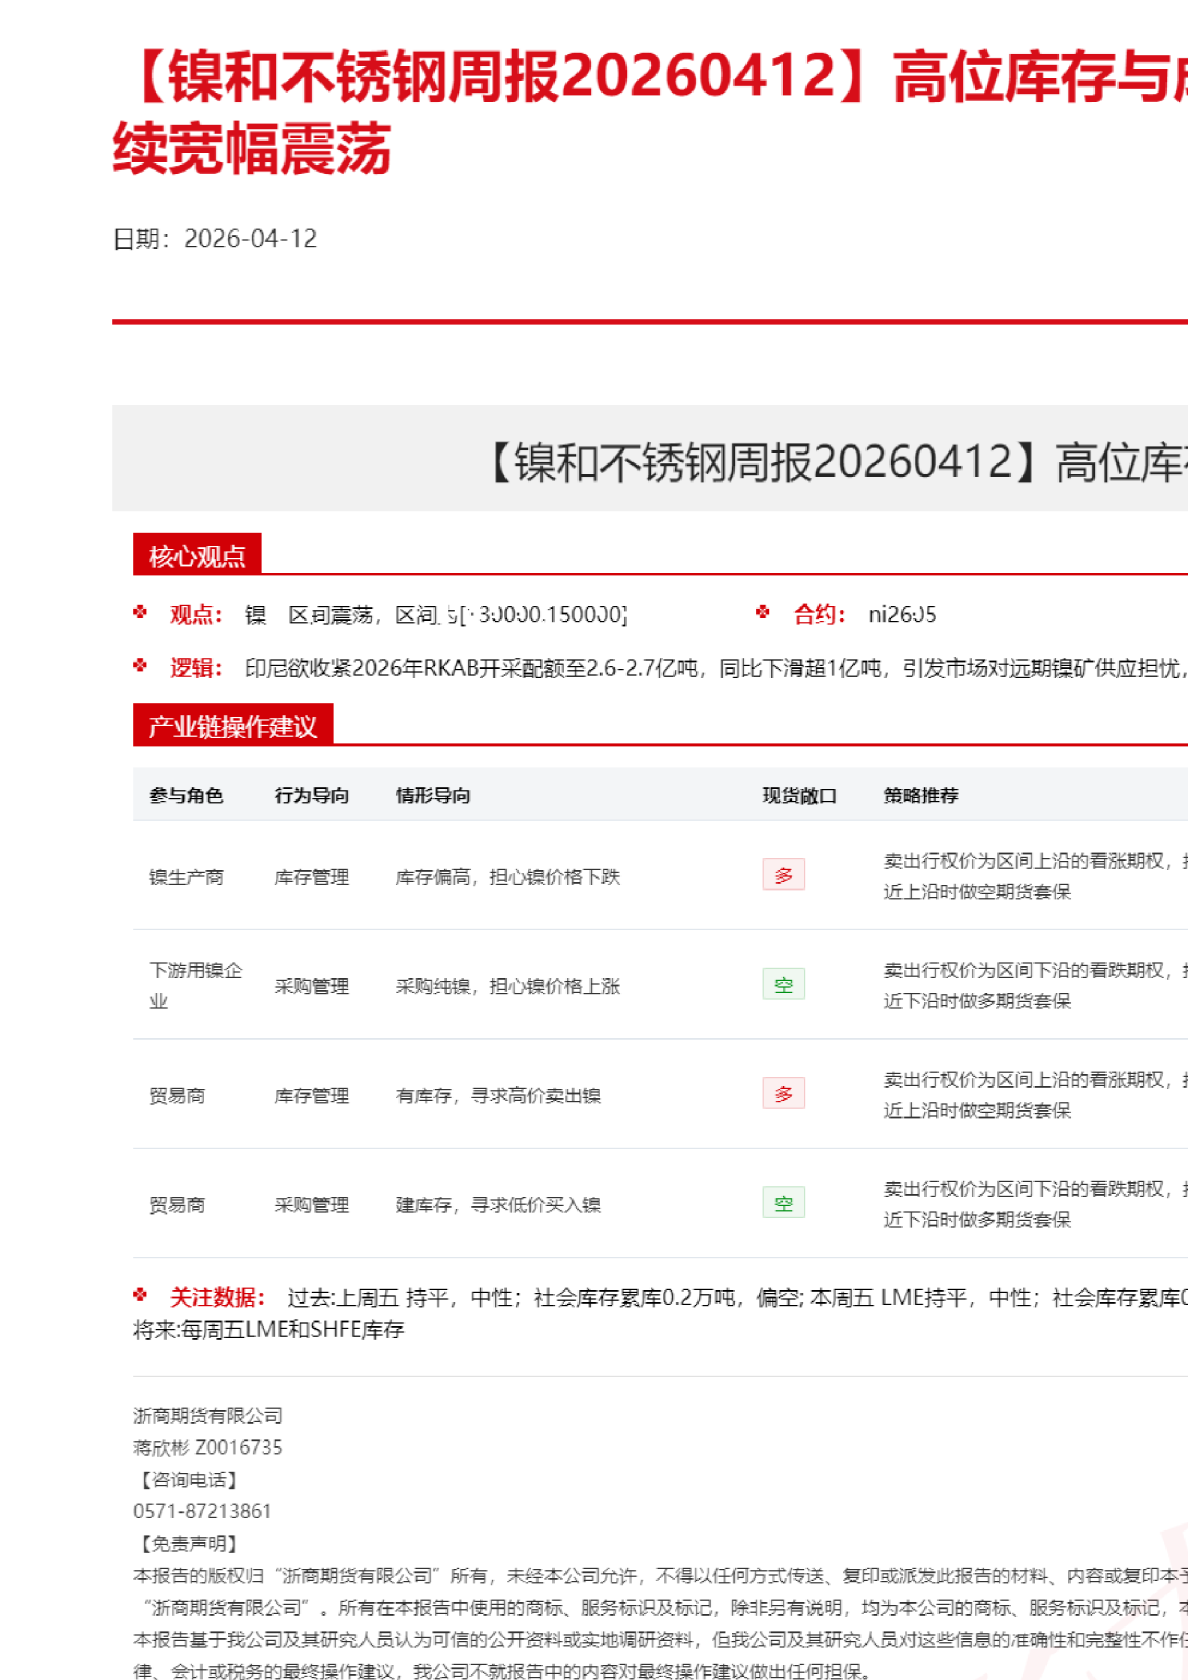Click the 情形导向 column header

coord(432,795)
